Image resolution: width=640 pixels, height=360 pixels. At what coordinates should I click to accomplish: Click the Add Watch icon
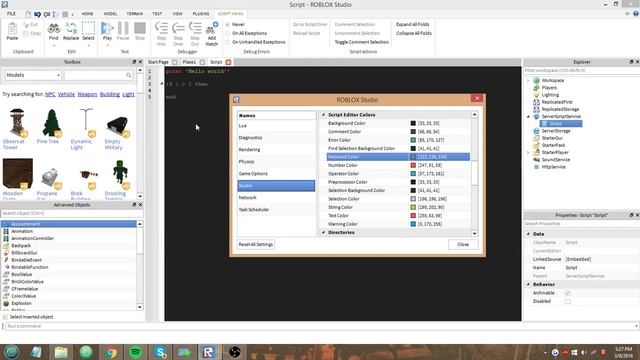[x=211, y=29]
